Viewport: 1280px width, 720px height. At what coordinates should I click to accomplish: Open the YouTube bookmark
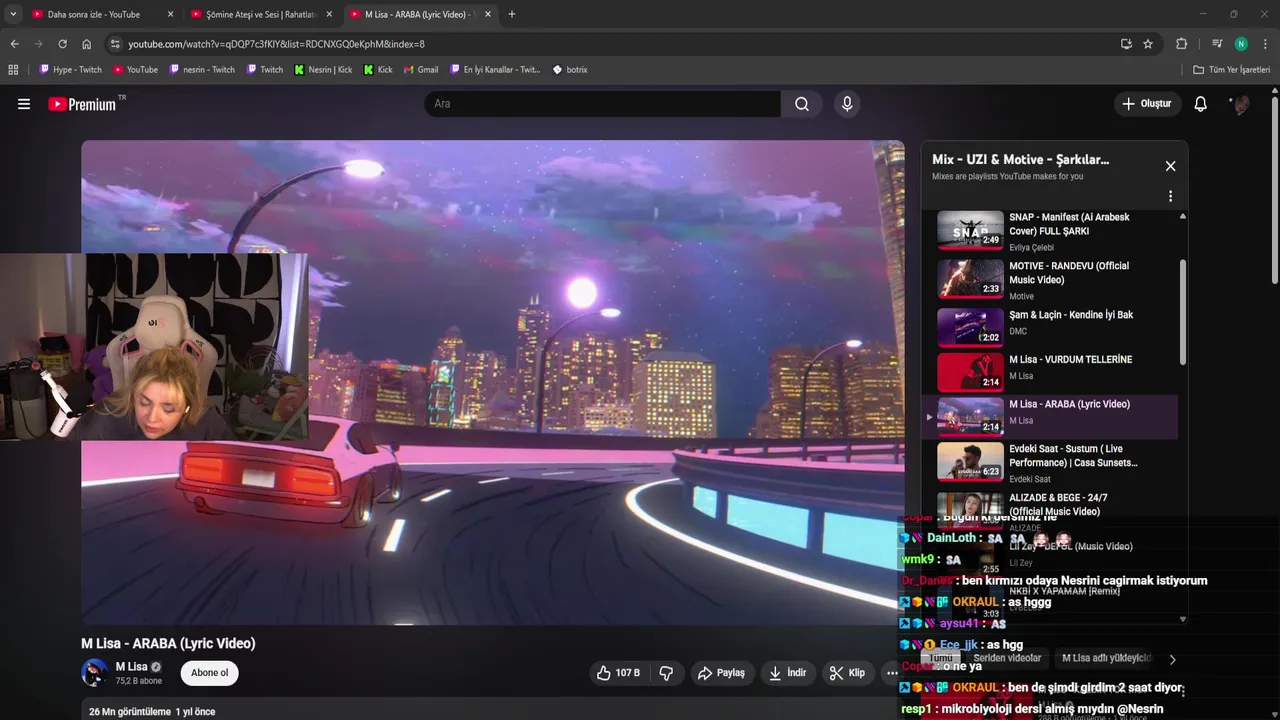[x=135, y=70]
